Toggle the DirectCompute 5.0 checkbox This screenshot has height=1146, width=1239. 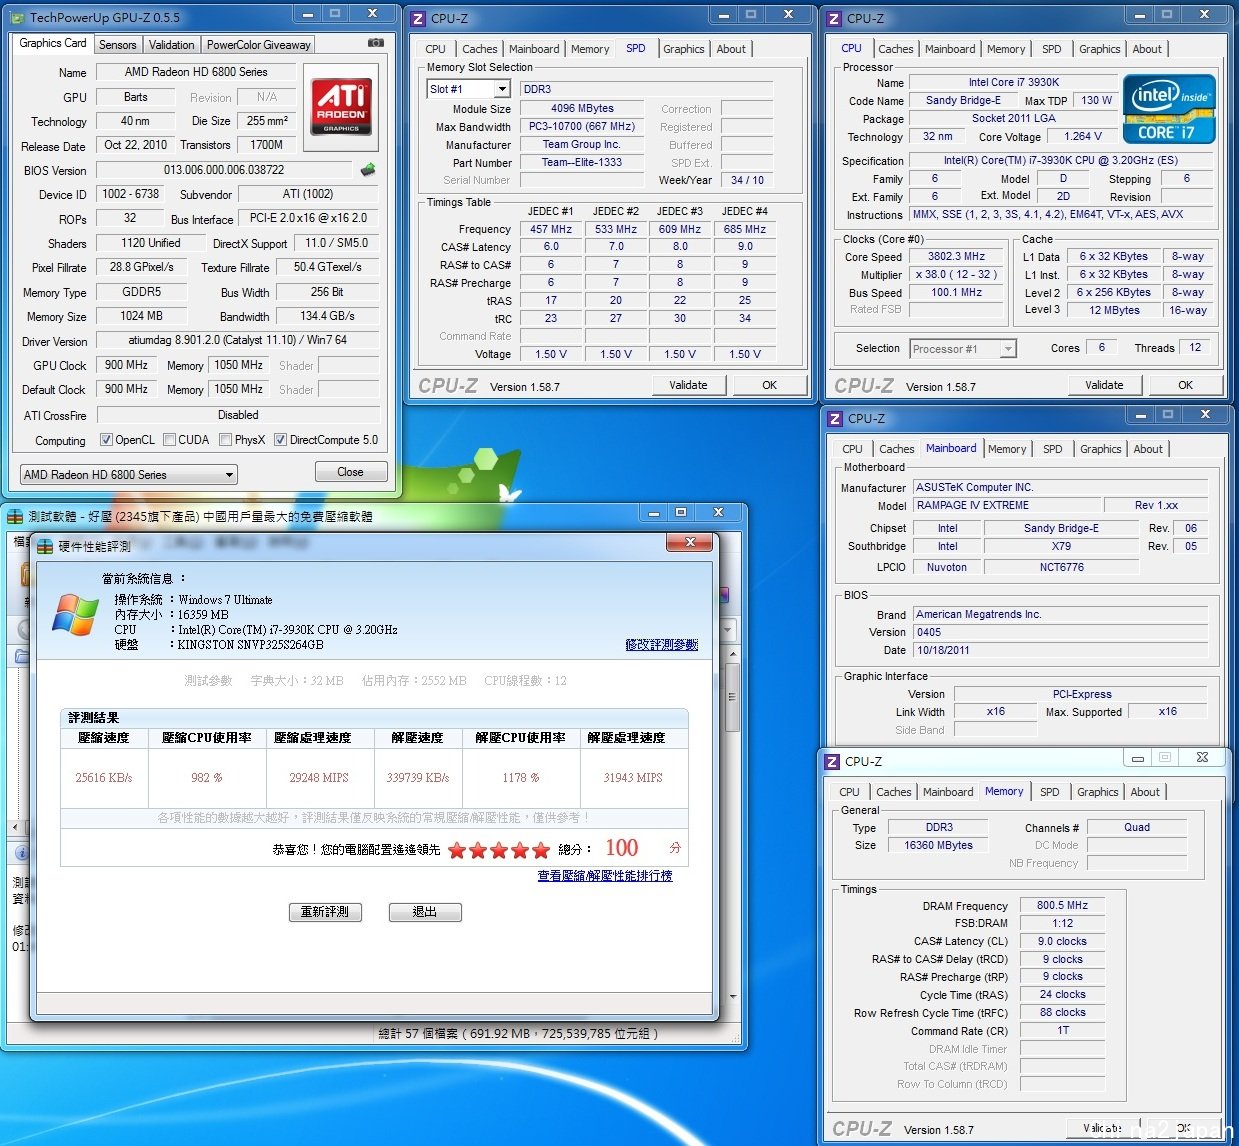coord(281,440)
